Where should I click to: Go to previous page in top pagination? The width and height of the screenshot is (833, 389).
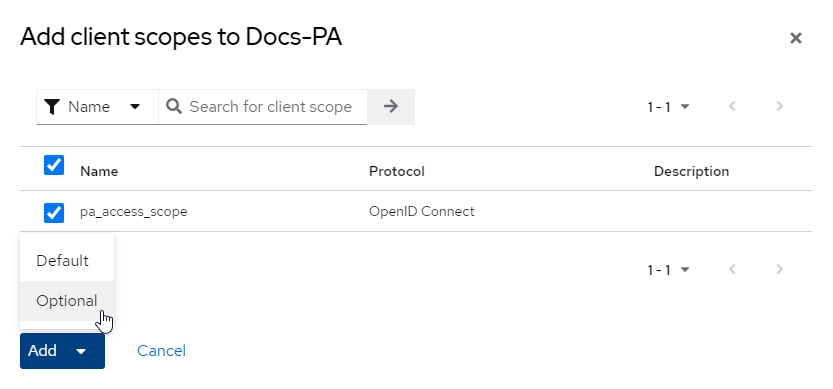[x=732, y=106]
